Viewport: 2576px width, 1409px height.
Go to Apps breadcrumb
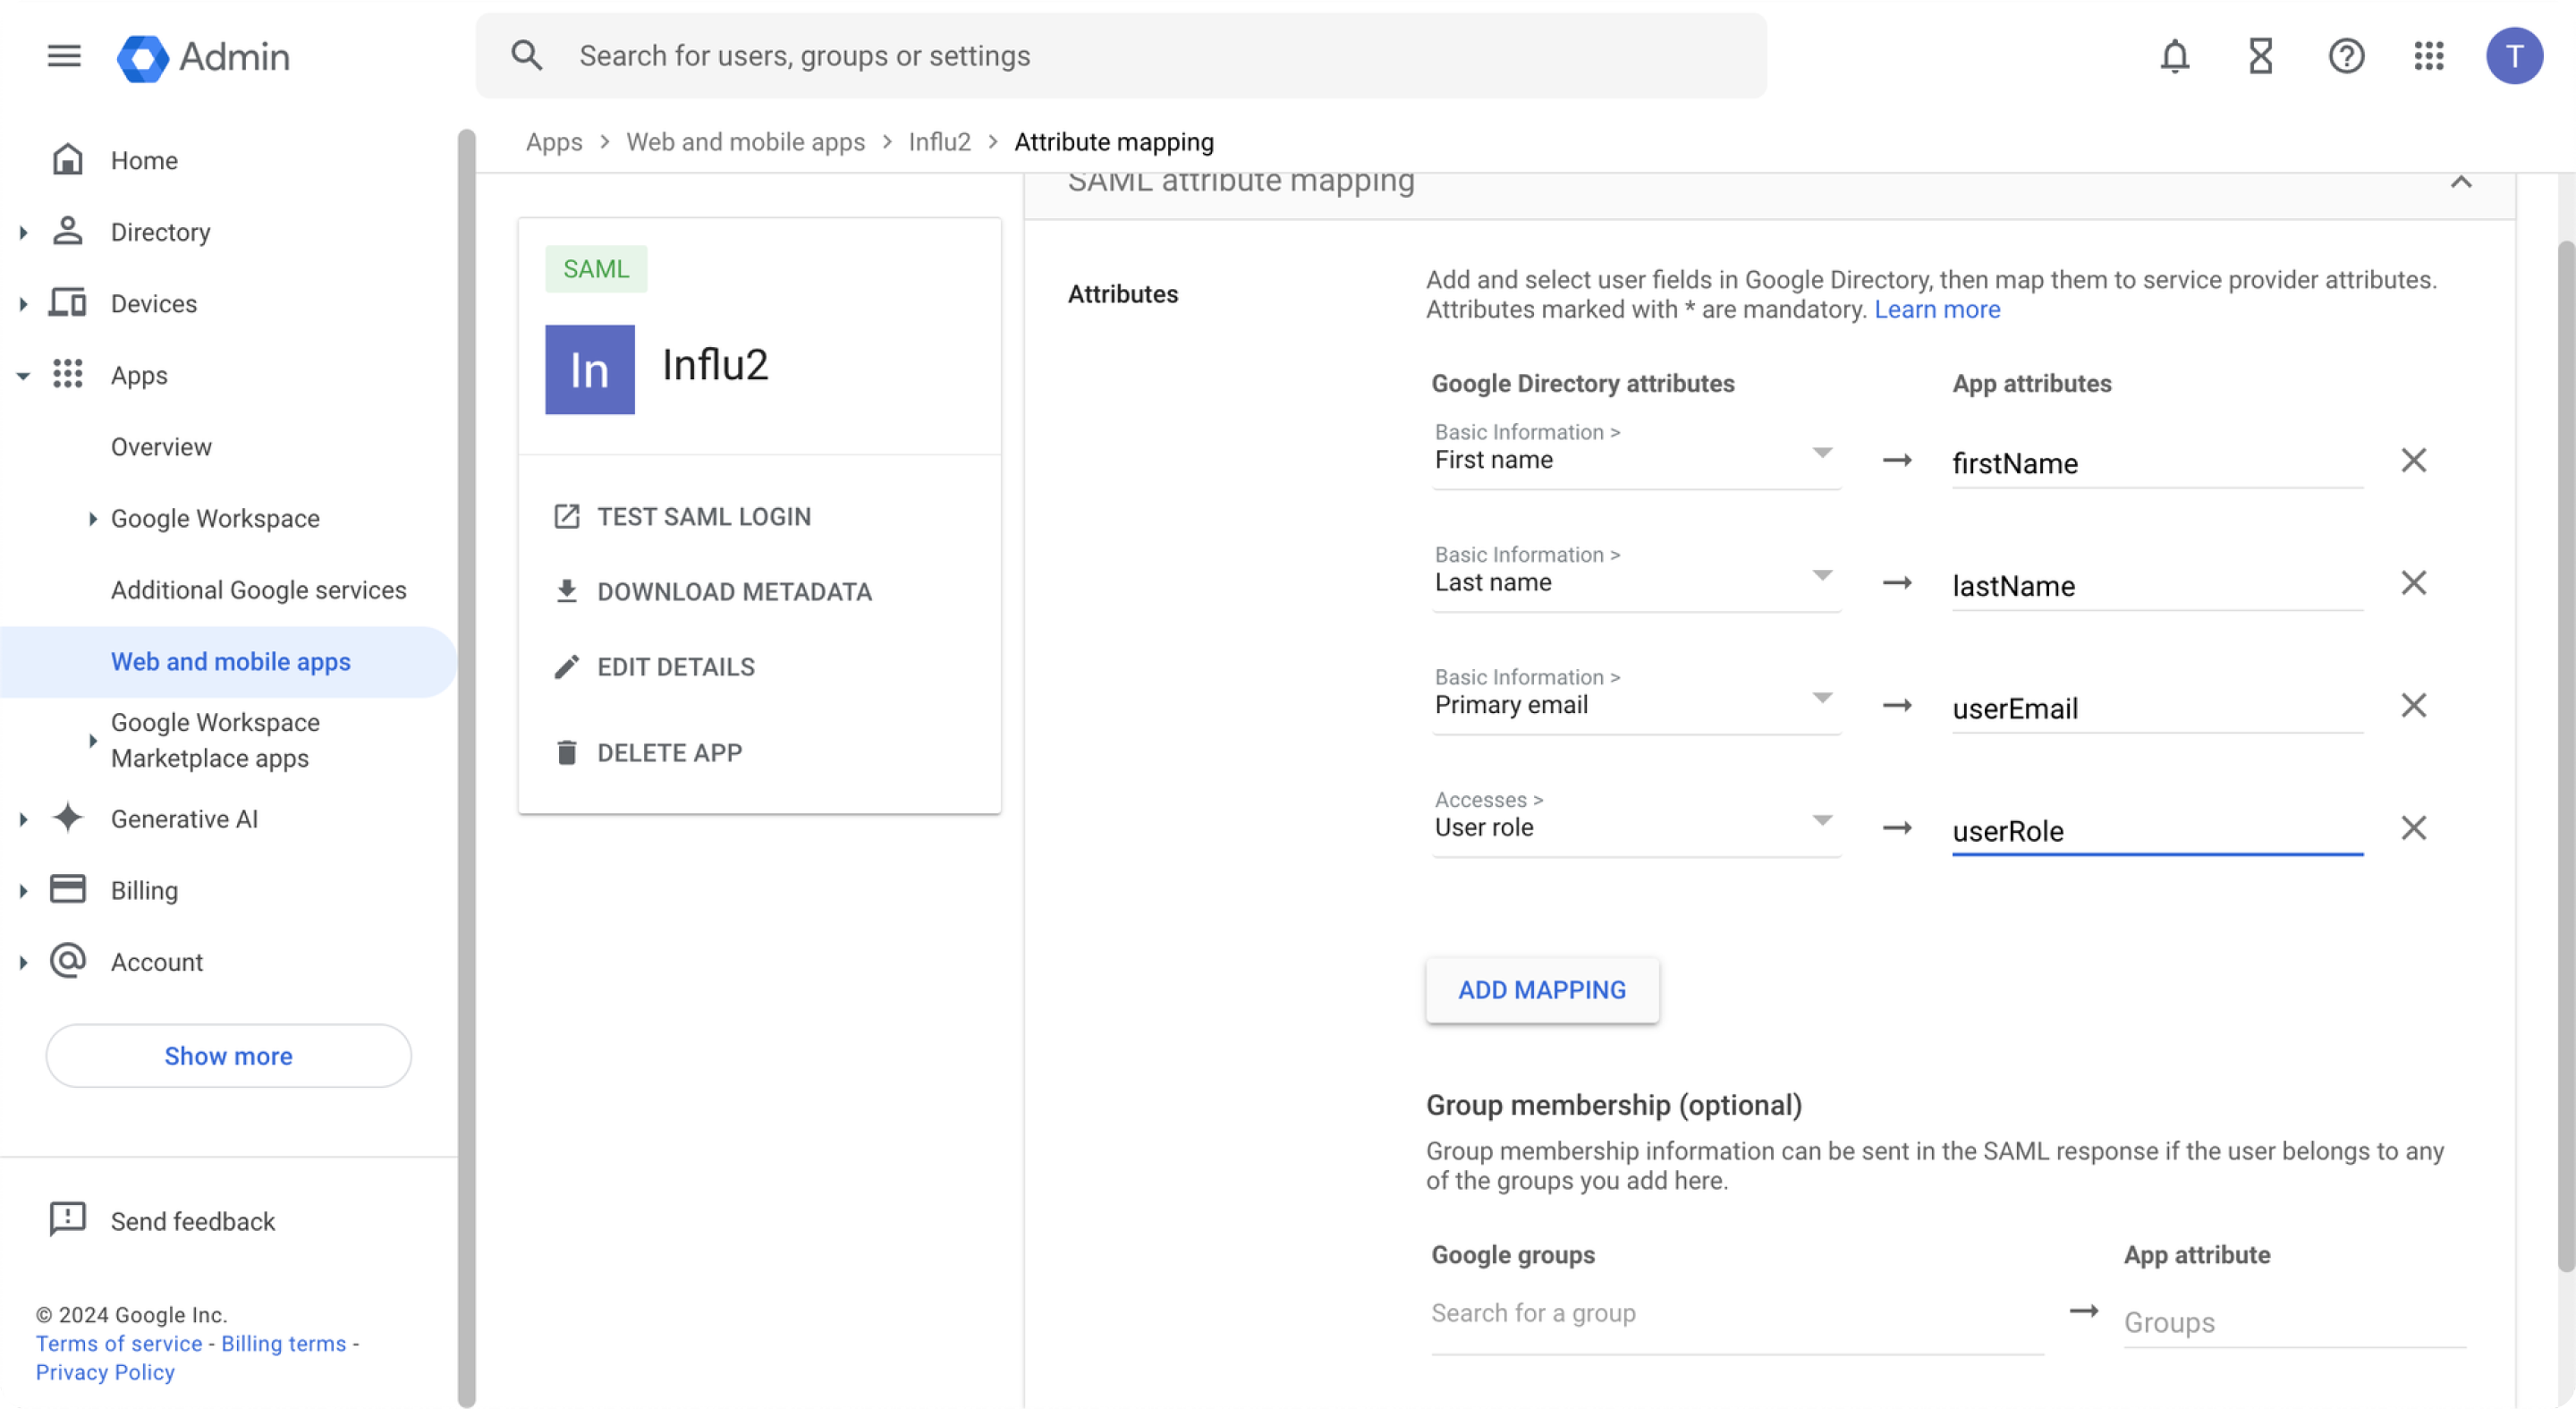pos(554,142)
